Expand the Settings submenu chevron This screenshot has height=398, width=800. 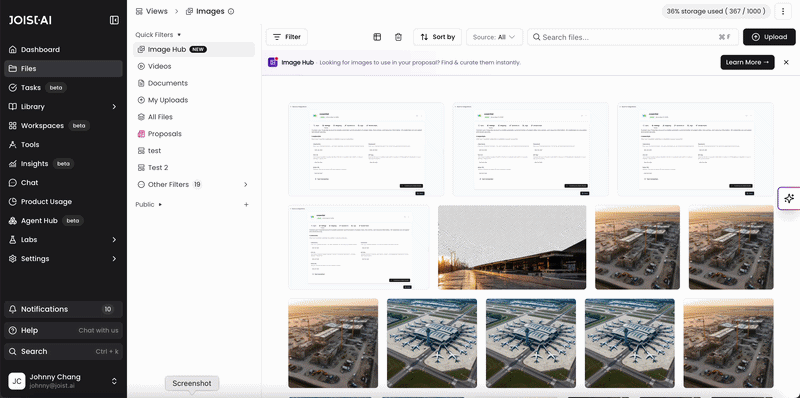coord(114,259)
